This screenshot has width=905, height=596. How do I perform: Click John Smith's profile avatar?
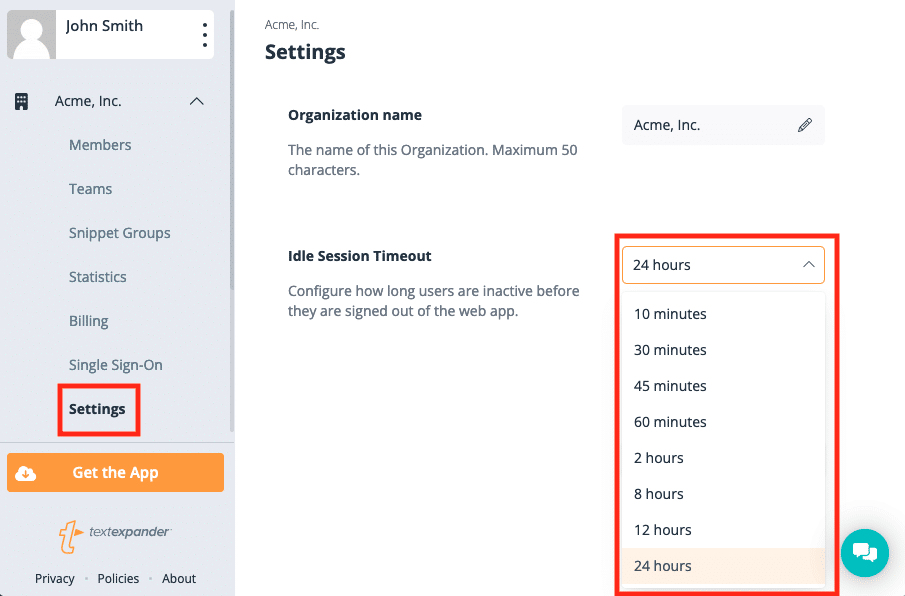[x=32, y=35]
